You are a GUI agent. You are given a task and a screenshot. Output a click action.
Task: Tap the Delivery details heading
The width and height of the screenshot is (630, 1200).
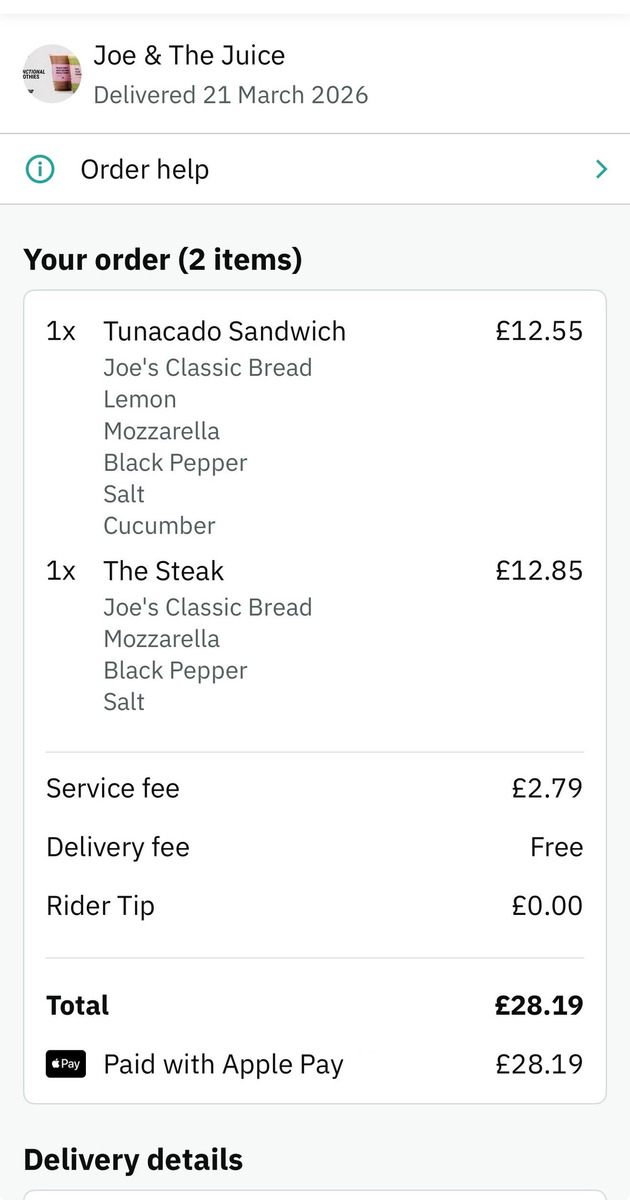133,1159
